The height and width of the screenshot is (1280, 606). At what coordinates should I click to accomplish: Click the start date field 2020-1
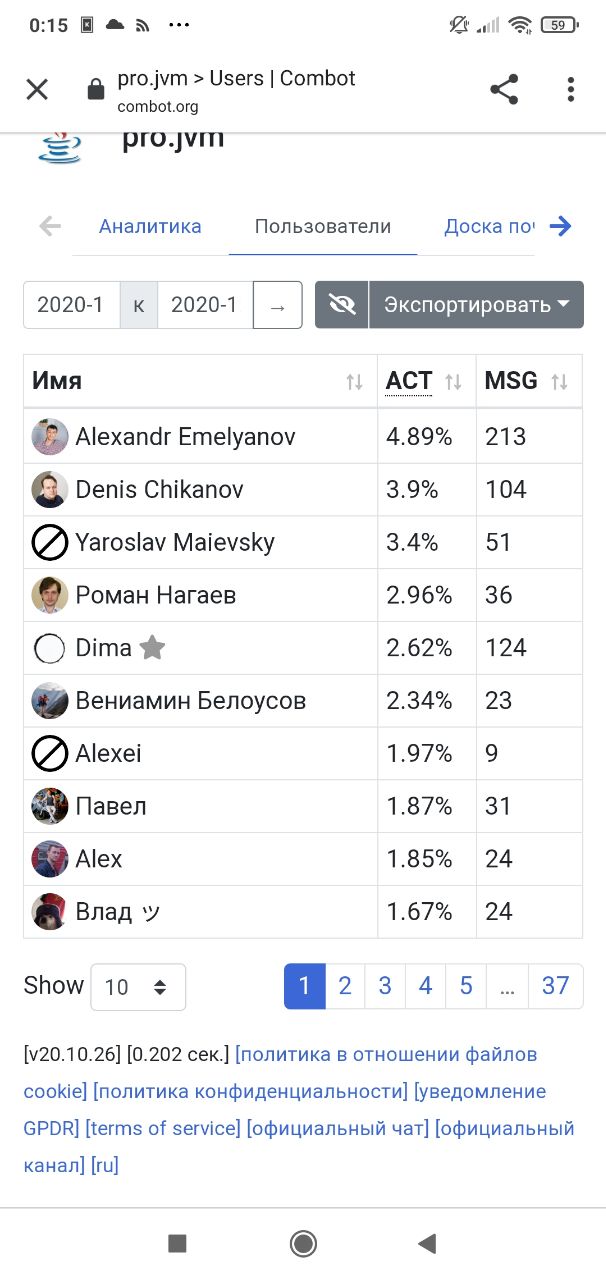point(71,304)
